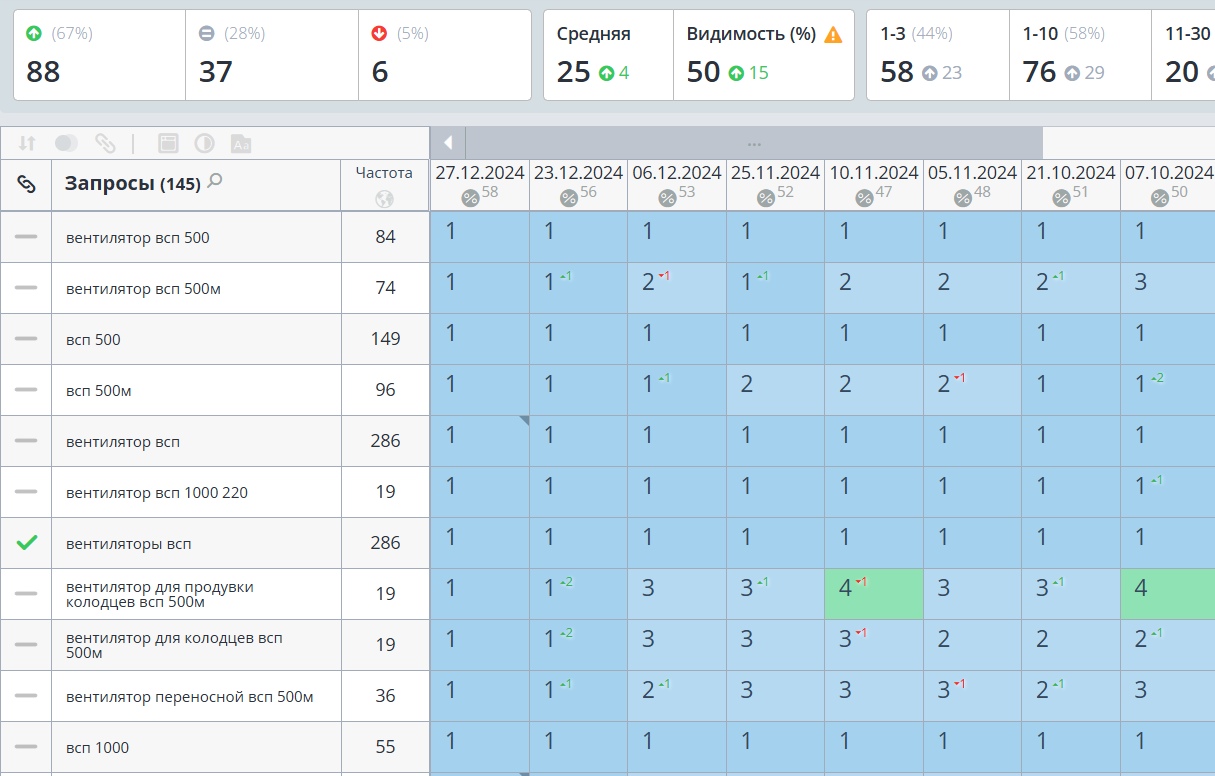The image size is (1215, 776).
Task: Click the green arrow beside Средняя value 25
Action: click(x=606, y=72)
